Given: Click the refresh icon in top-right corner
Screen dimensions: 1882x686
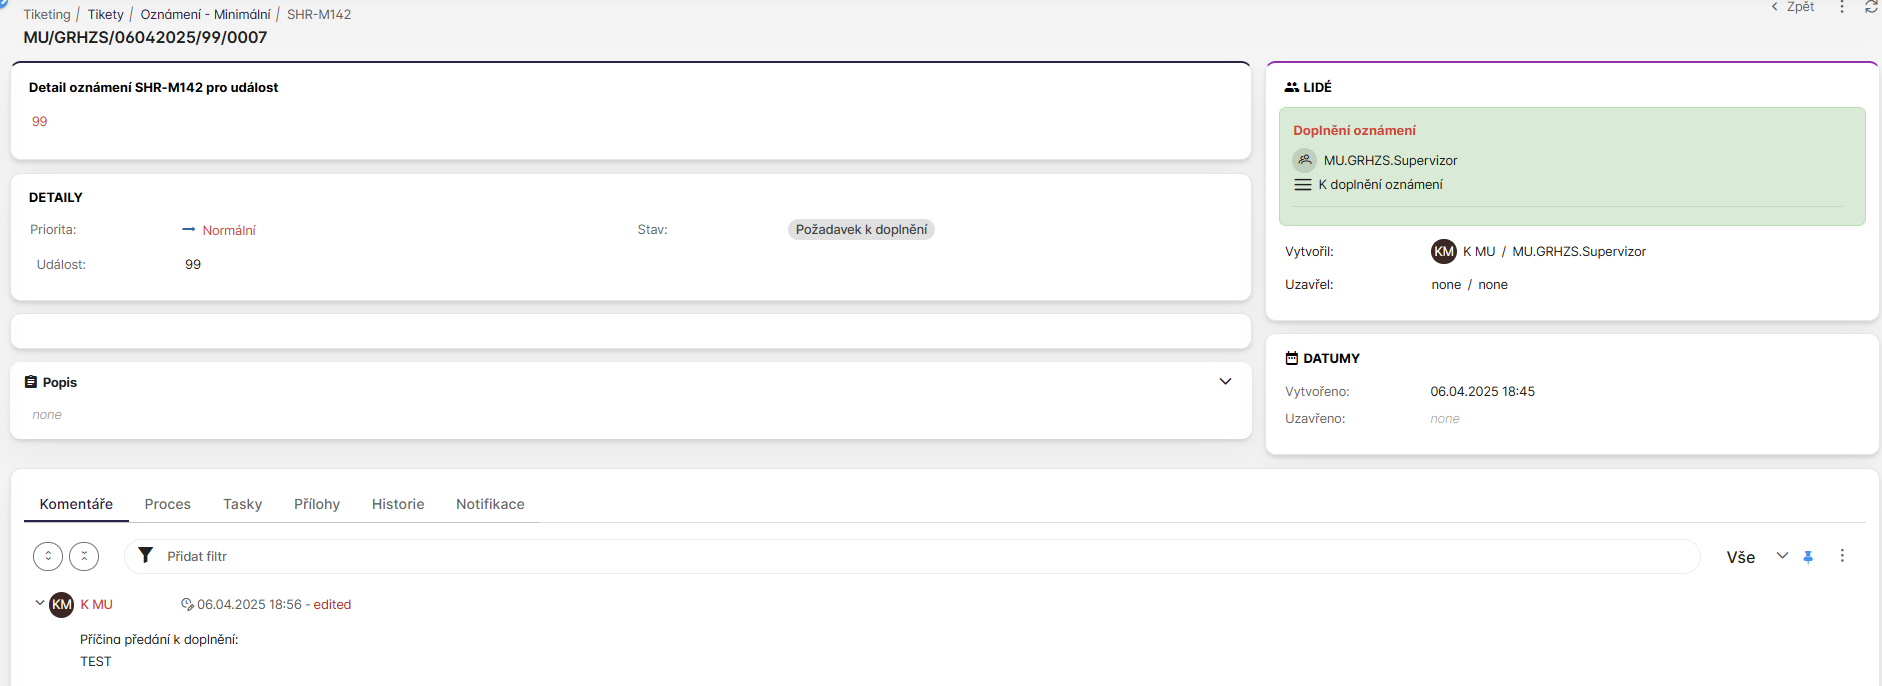Looking at the screenshot, I should [x=1871, y=7].
